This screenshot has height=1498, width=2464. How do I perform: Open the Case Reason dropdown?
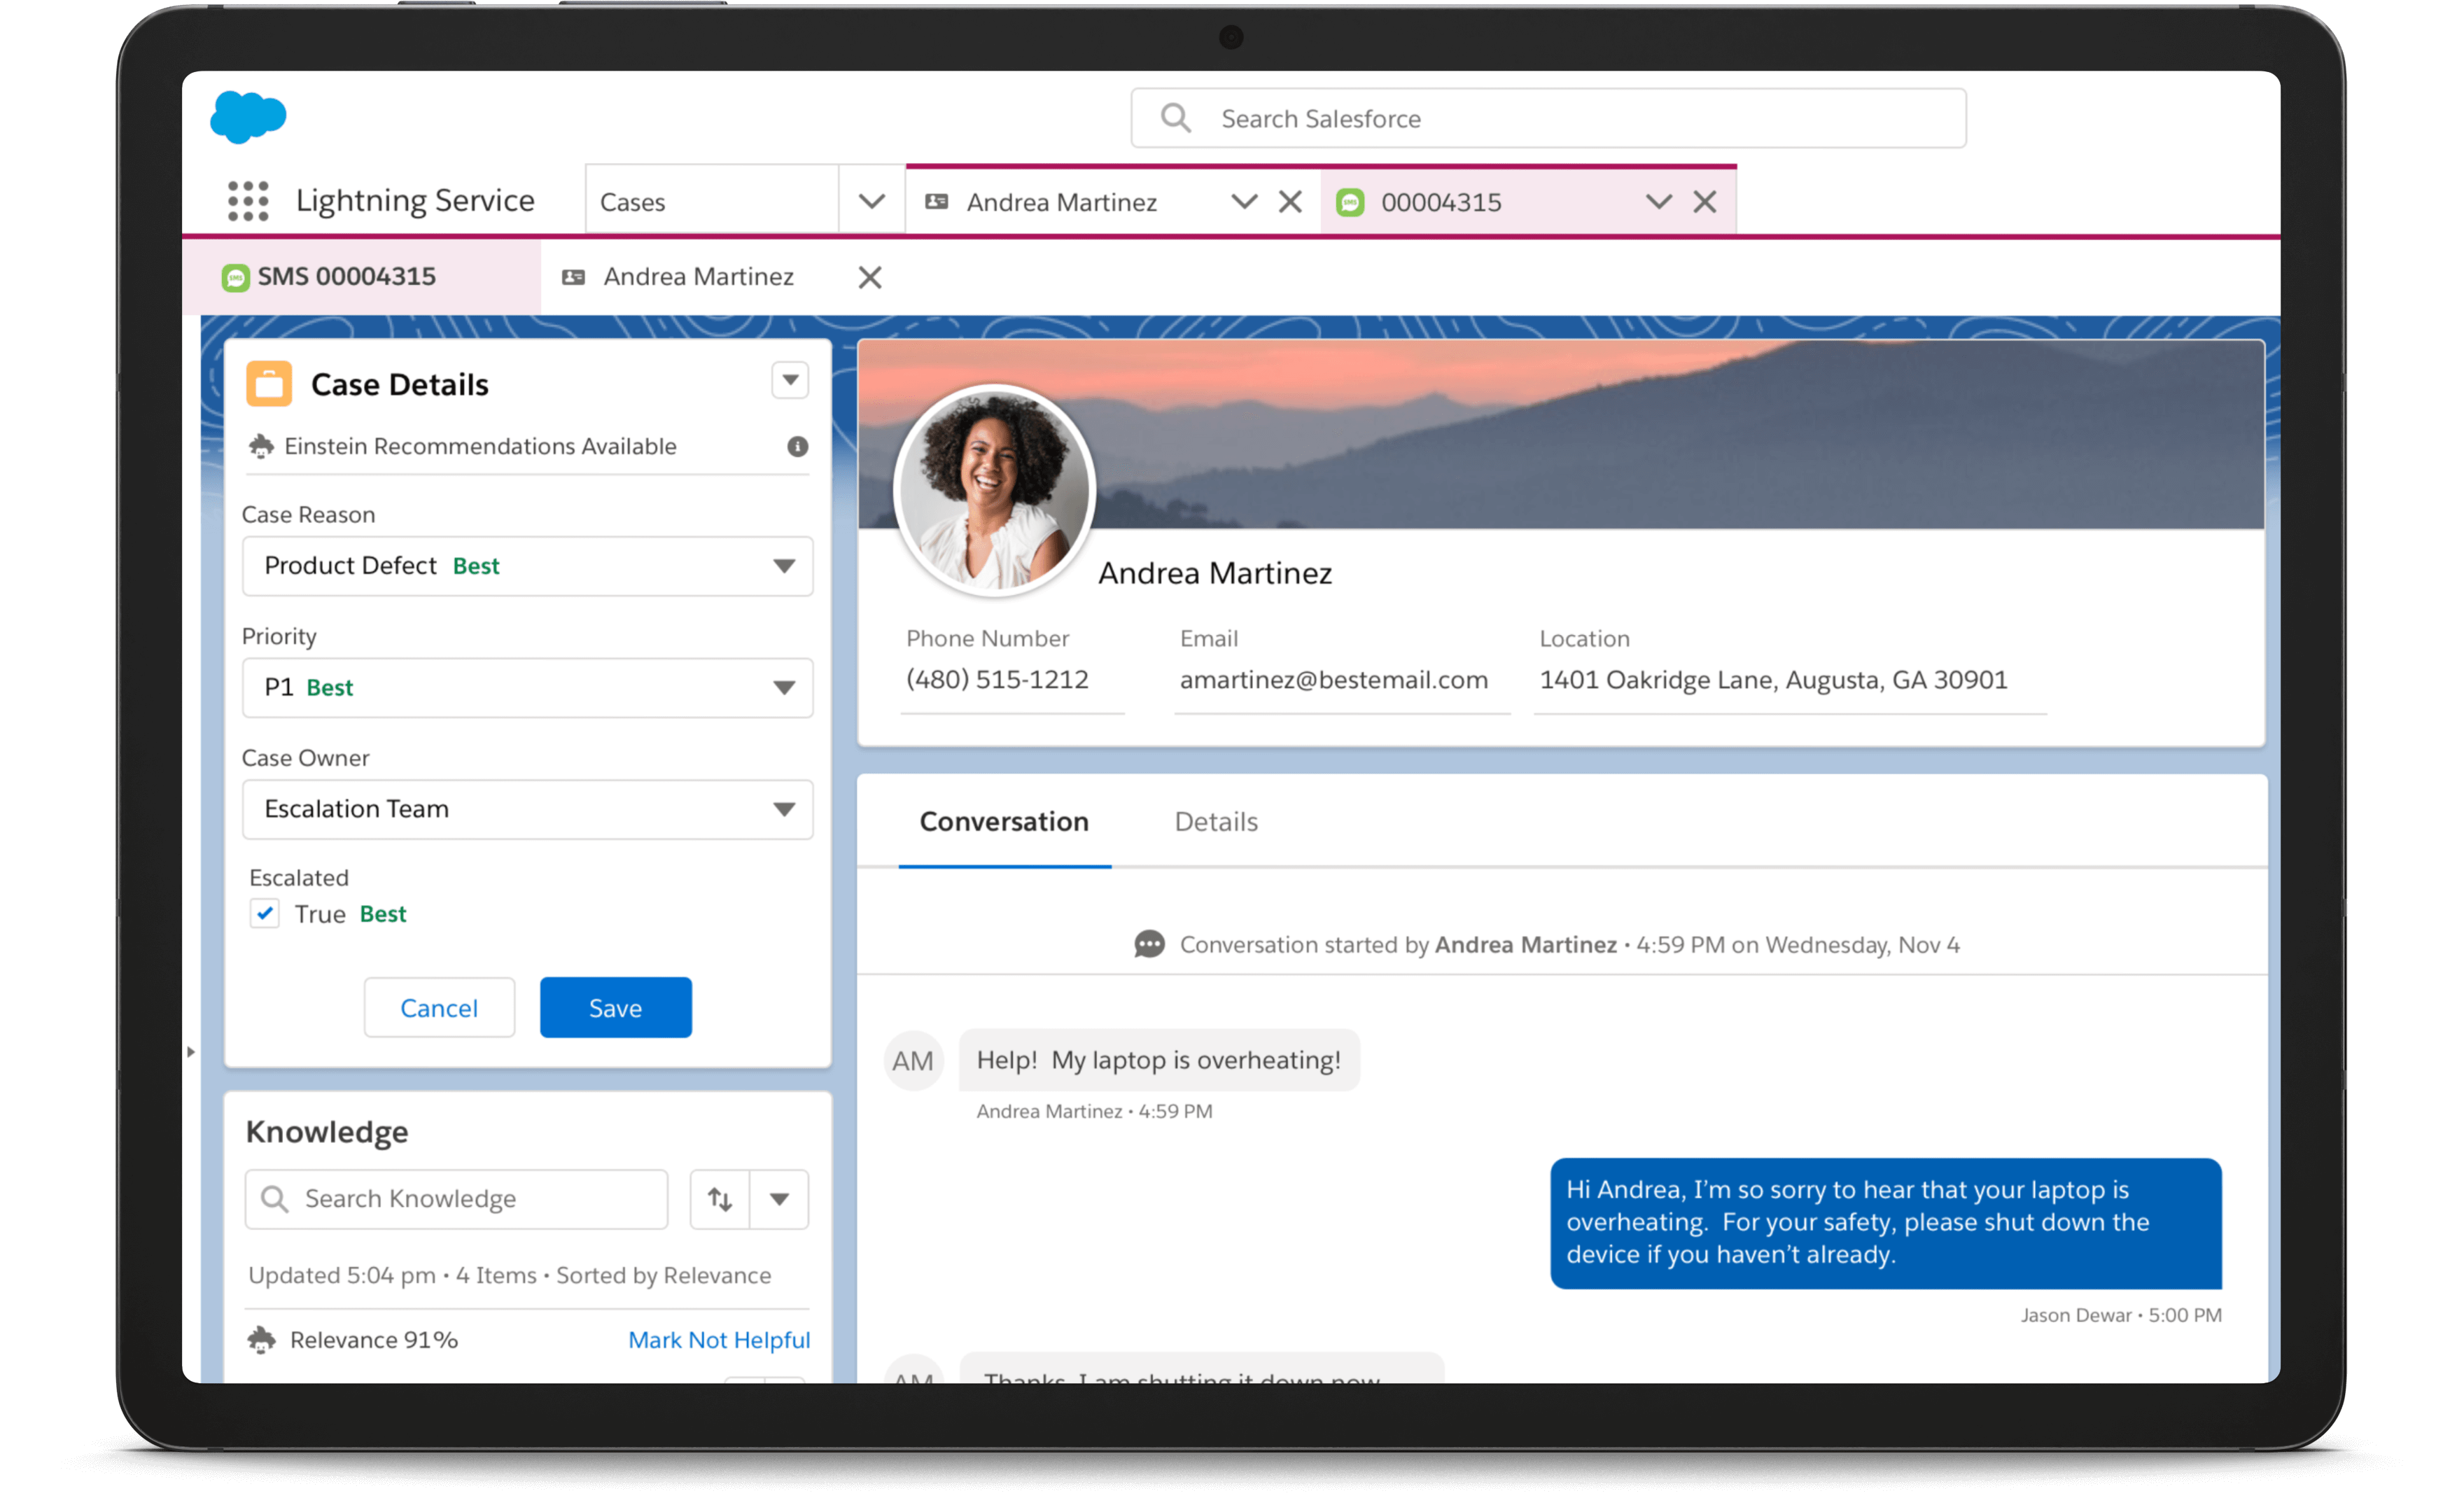tap(785, 566)
